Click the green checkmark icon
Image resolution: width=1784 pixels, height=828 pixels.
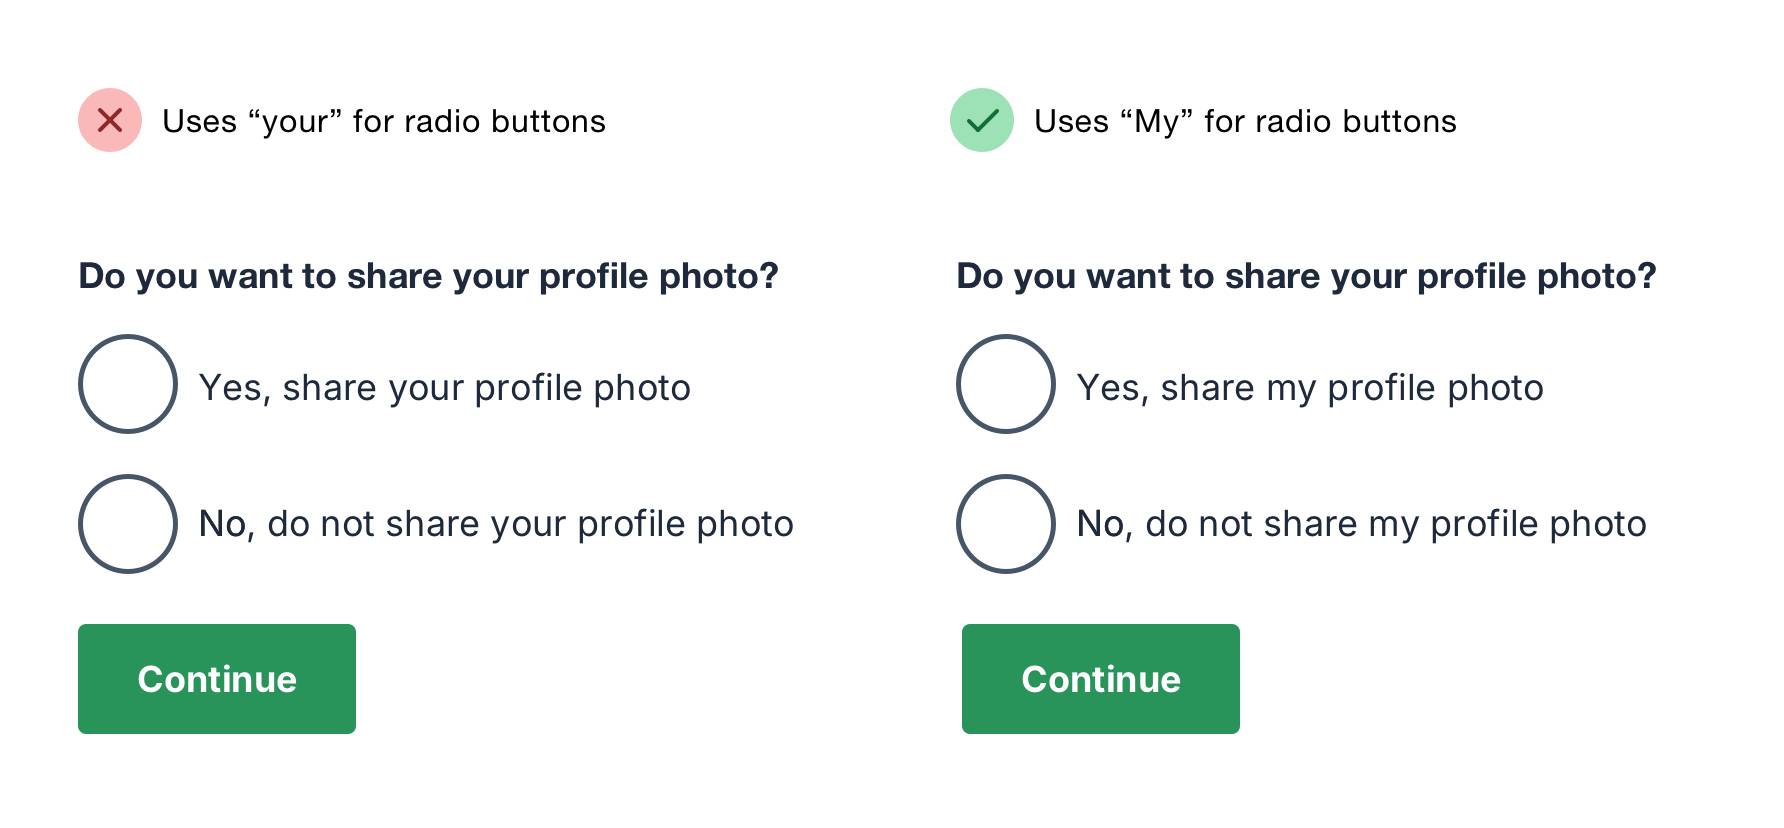tap(982, 120)
